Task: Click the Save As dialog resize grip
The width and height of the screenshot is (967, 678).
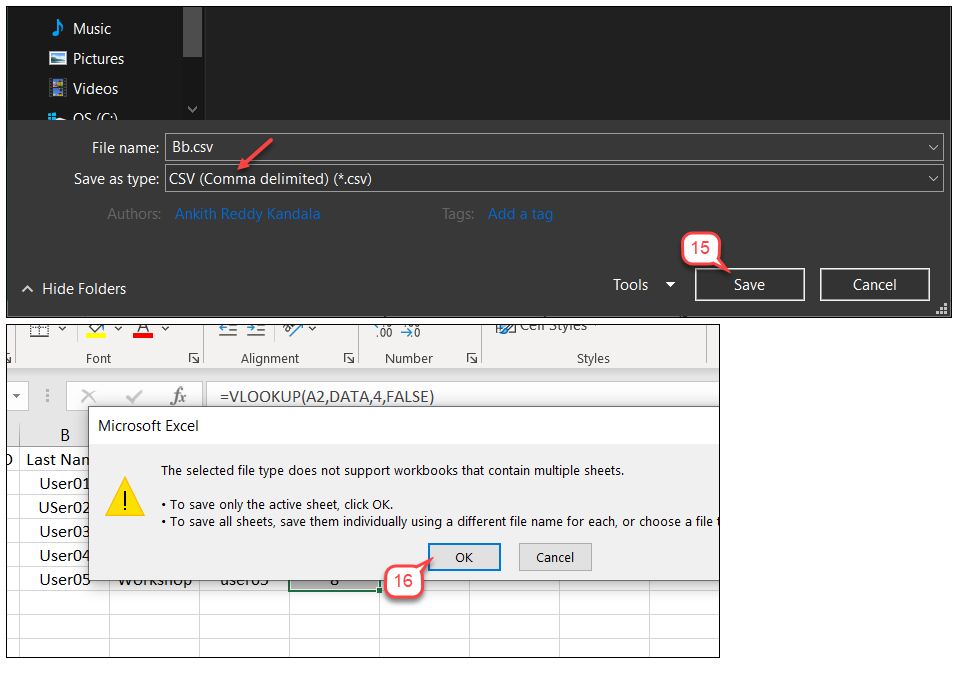Action: [x=942, y=310]
